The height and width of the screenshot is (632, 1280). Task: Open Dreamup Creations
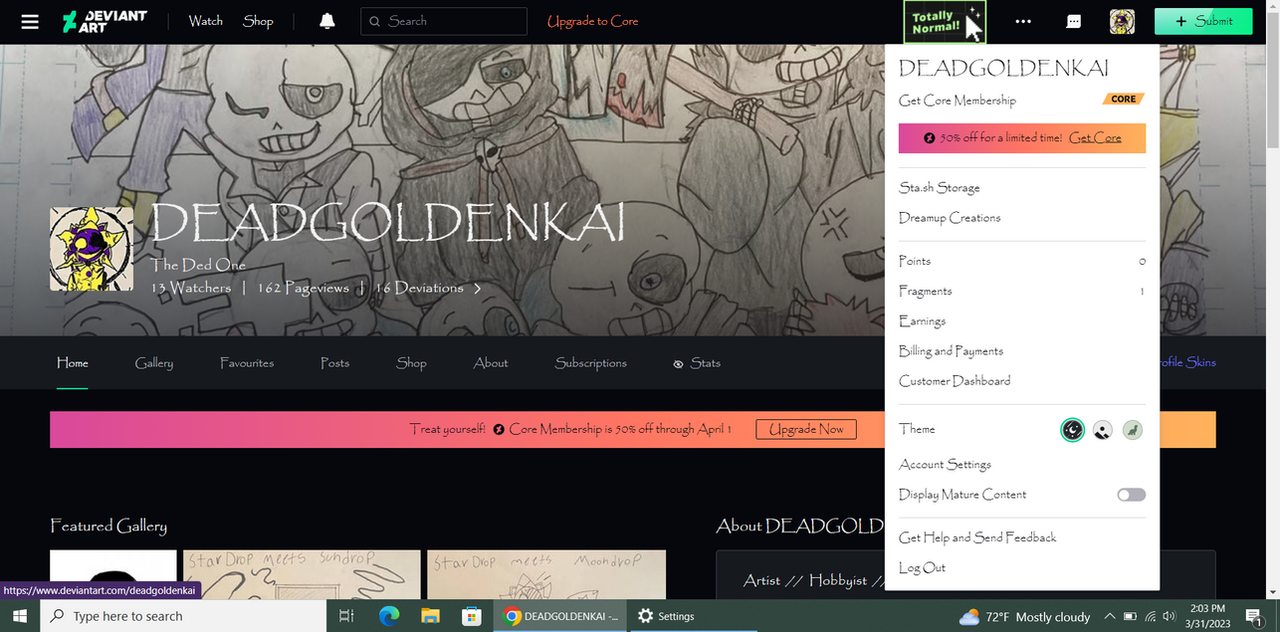(949, 218)
